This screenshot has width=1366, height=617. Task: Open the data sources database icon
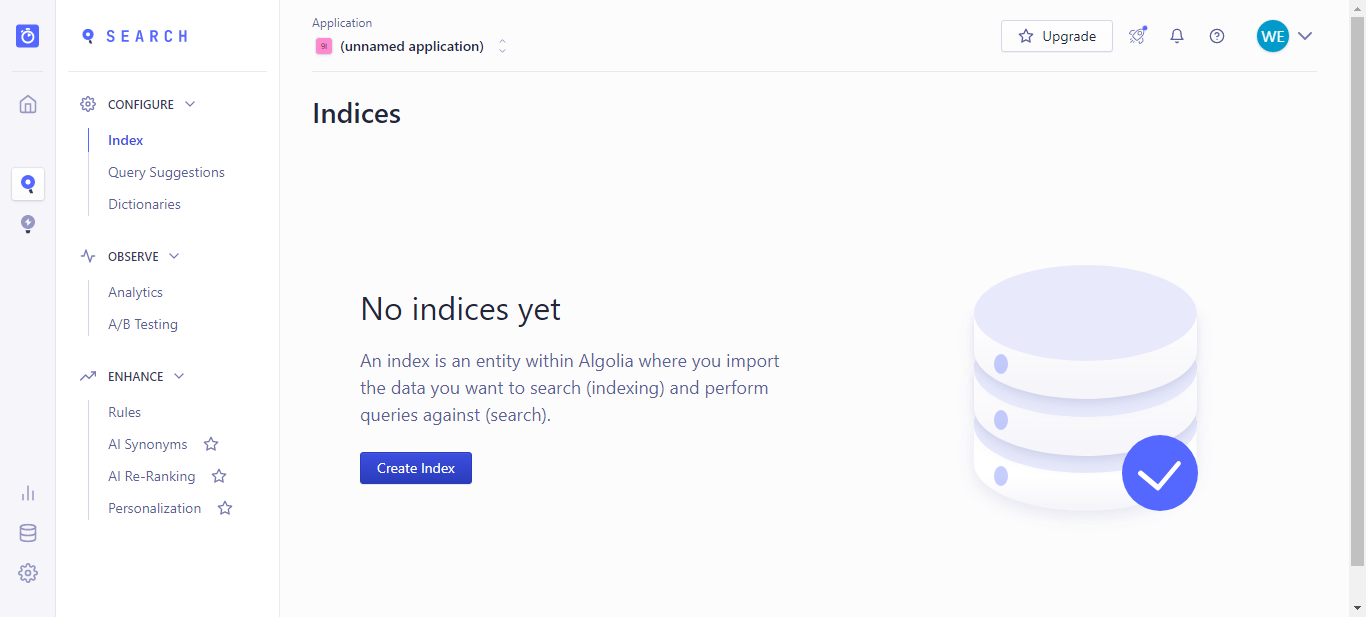[x=28, y=533]
